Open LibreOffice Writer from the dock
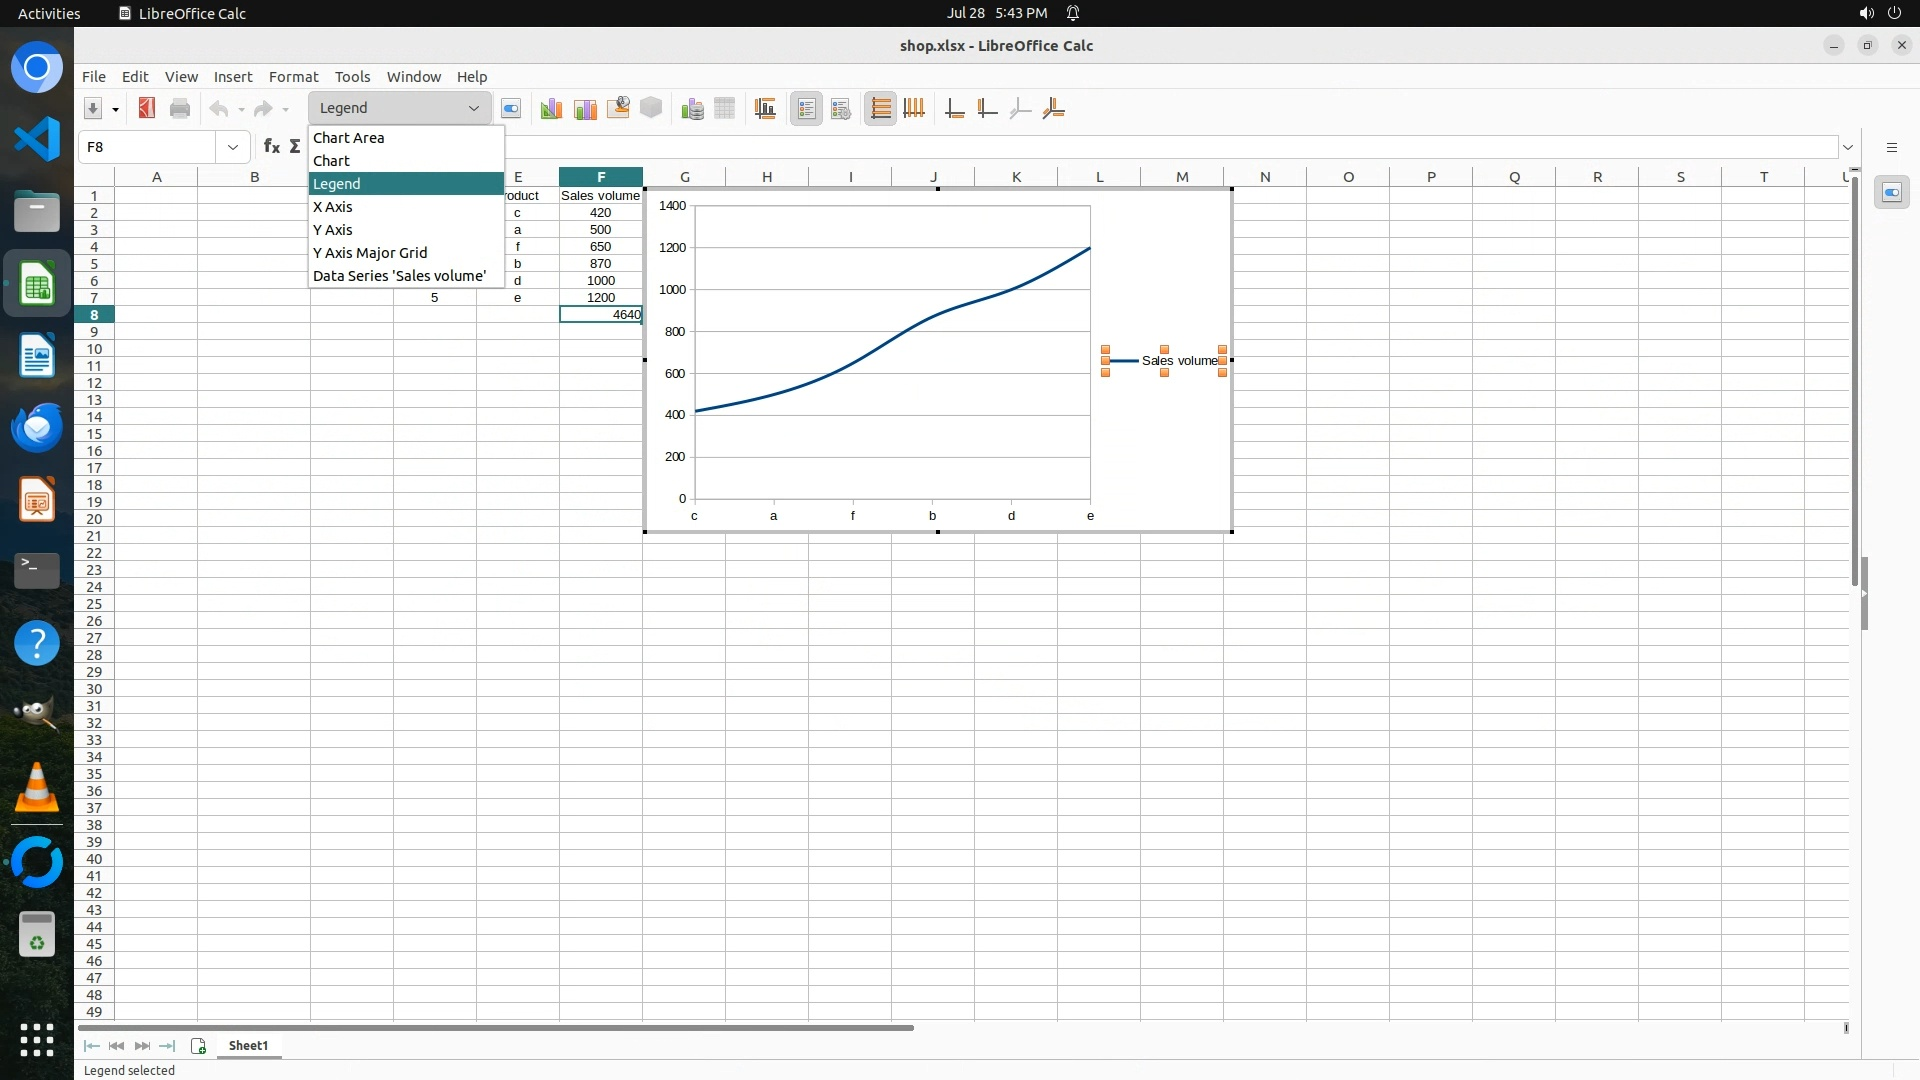The width and height of the screenshot is (1920, 1080). [x=37, y=356]
